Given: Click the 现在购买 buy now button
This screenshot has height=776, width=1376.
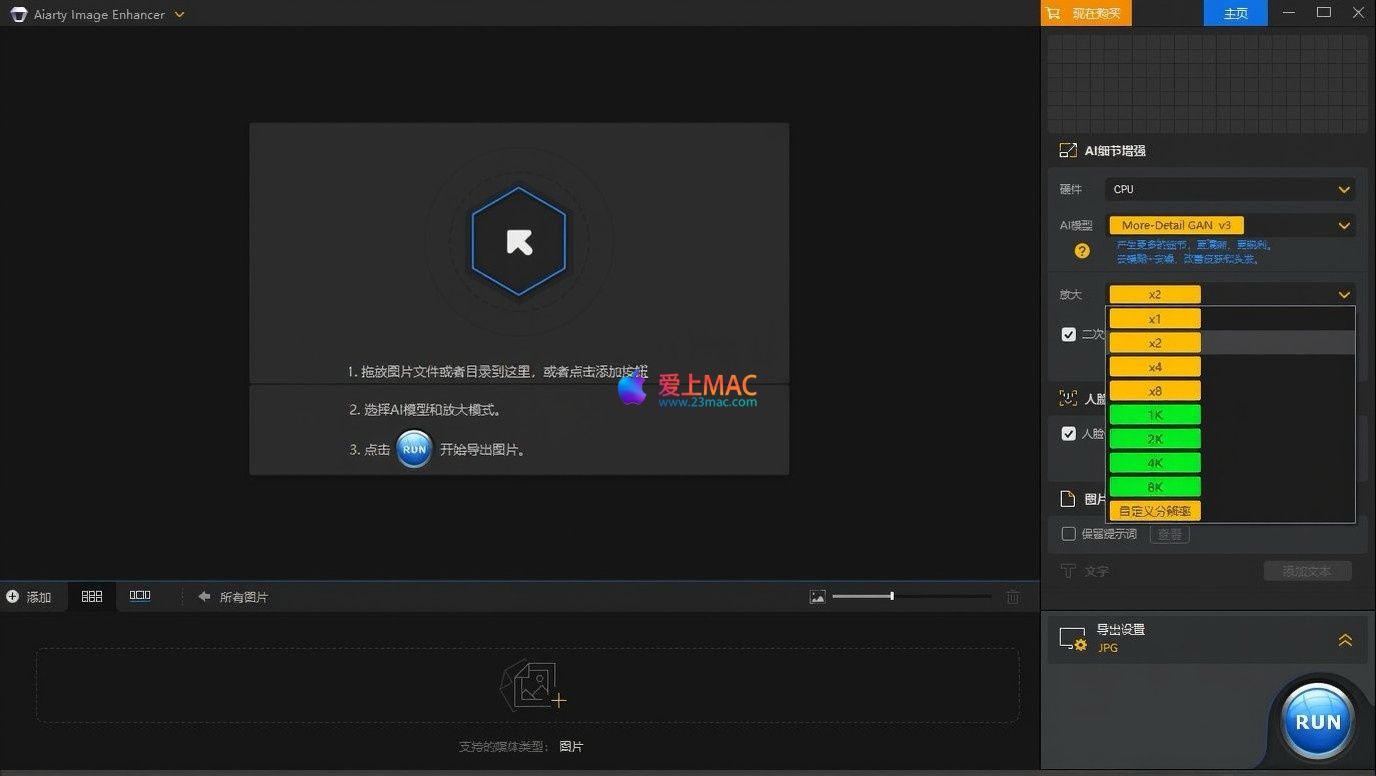Looking at the screenshot, I should [1087, 13].
